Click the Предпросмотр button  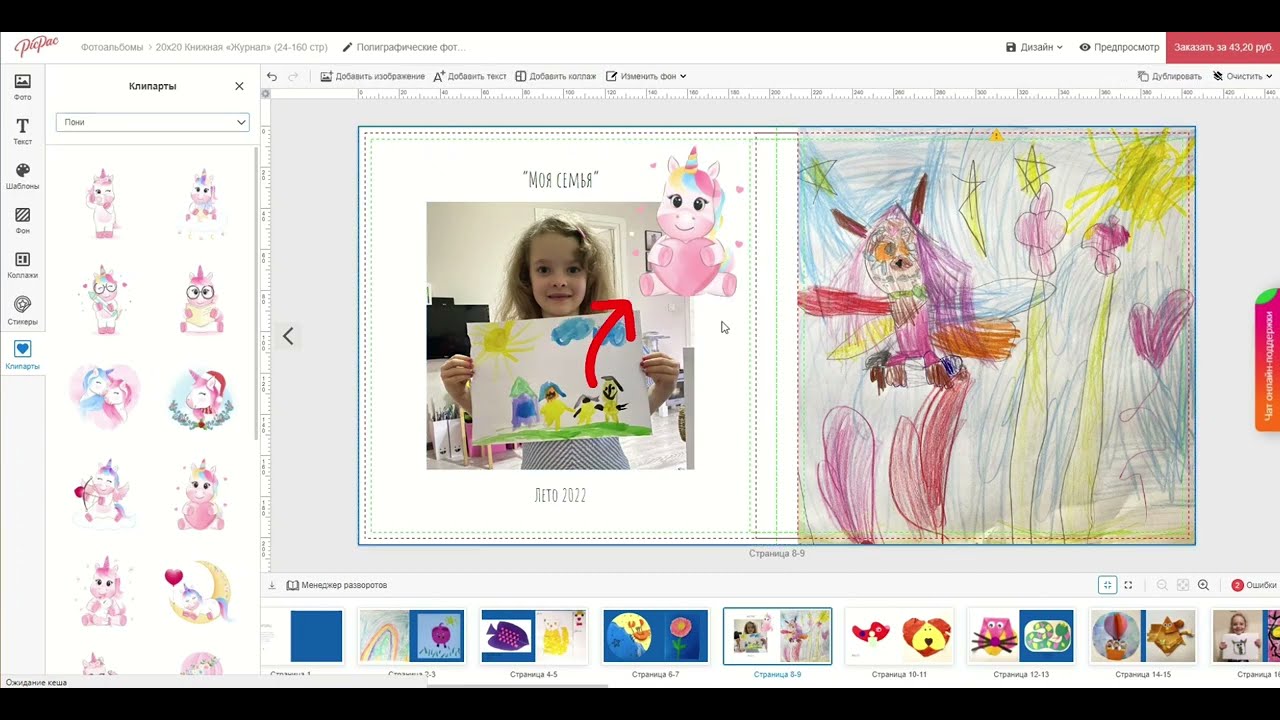pyautogui.click(x=1119, y=47)
